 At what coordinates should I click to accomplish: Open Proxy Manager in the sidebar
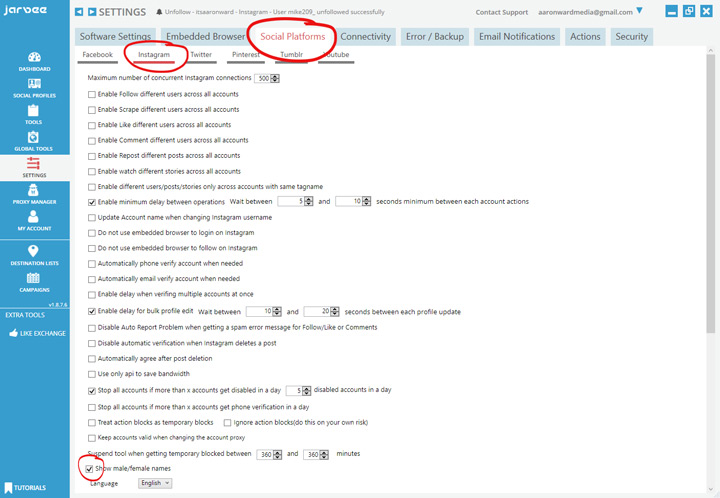point(34,194)
